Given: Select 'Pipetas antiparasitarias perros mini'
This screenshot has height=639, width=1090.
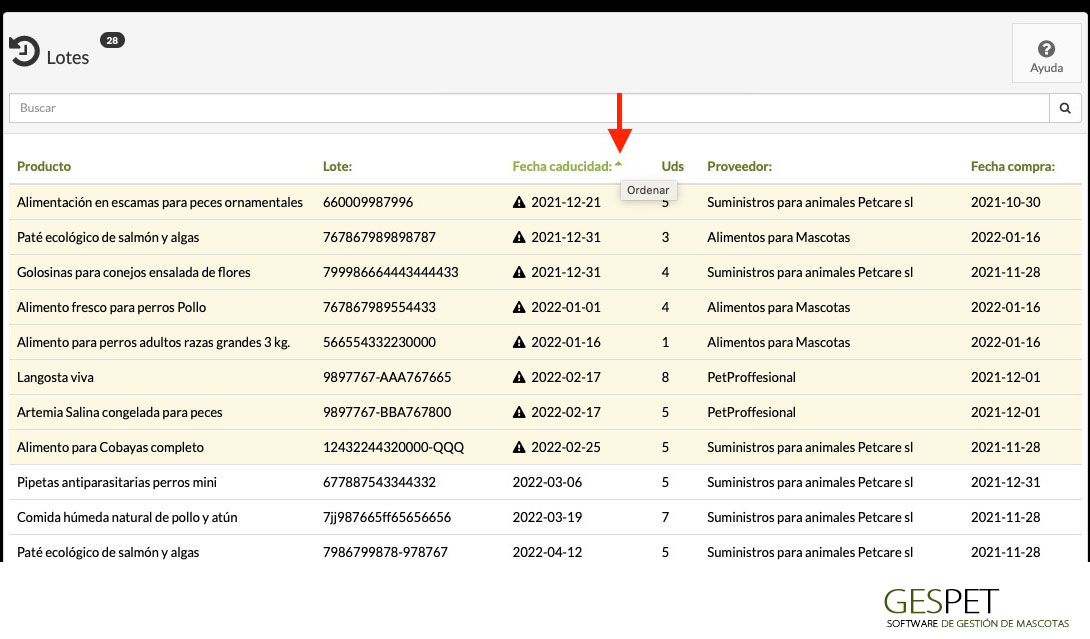Looking at the screenshot, I should click(x=117, y=482).
